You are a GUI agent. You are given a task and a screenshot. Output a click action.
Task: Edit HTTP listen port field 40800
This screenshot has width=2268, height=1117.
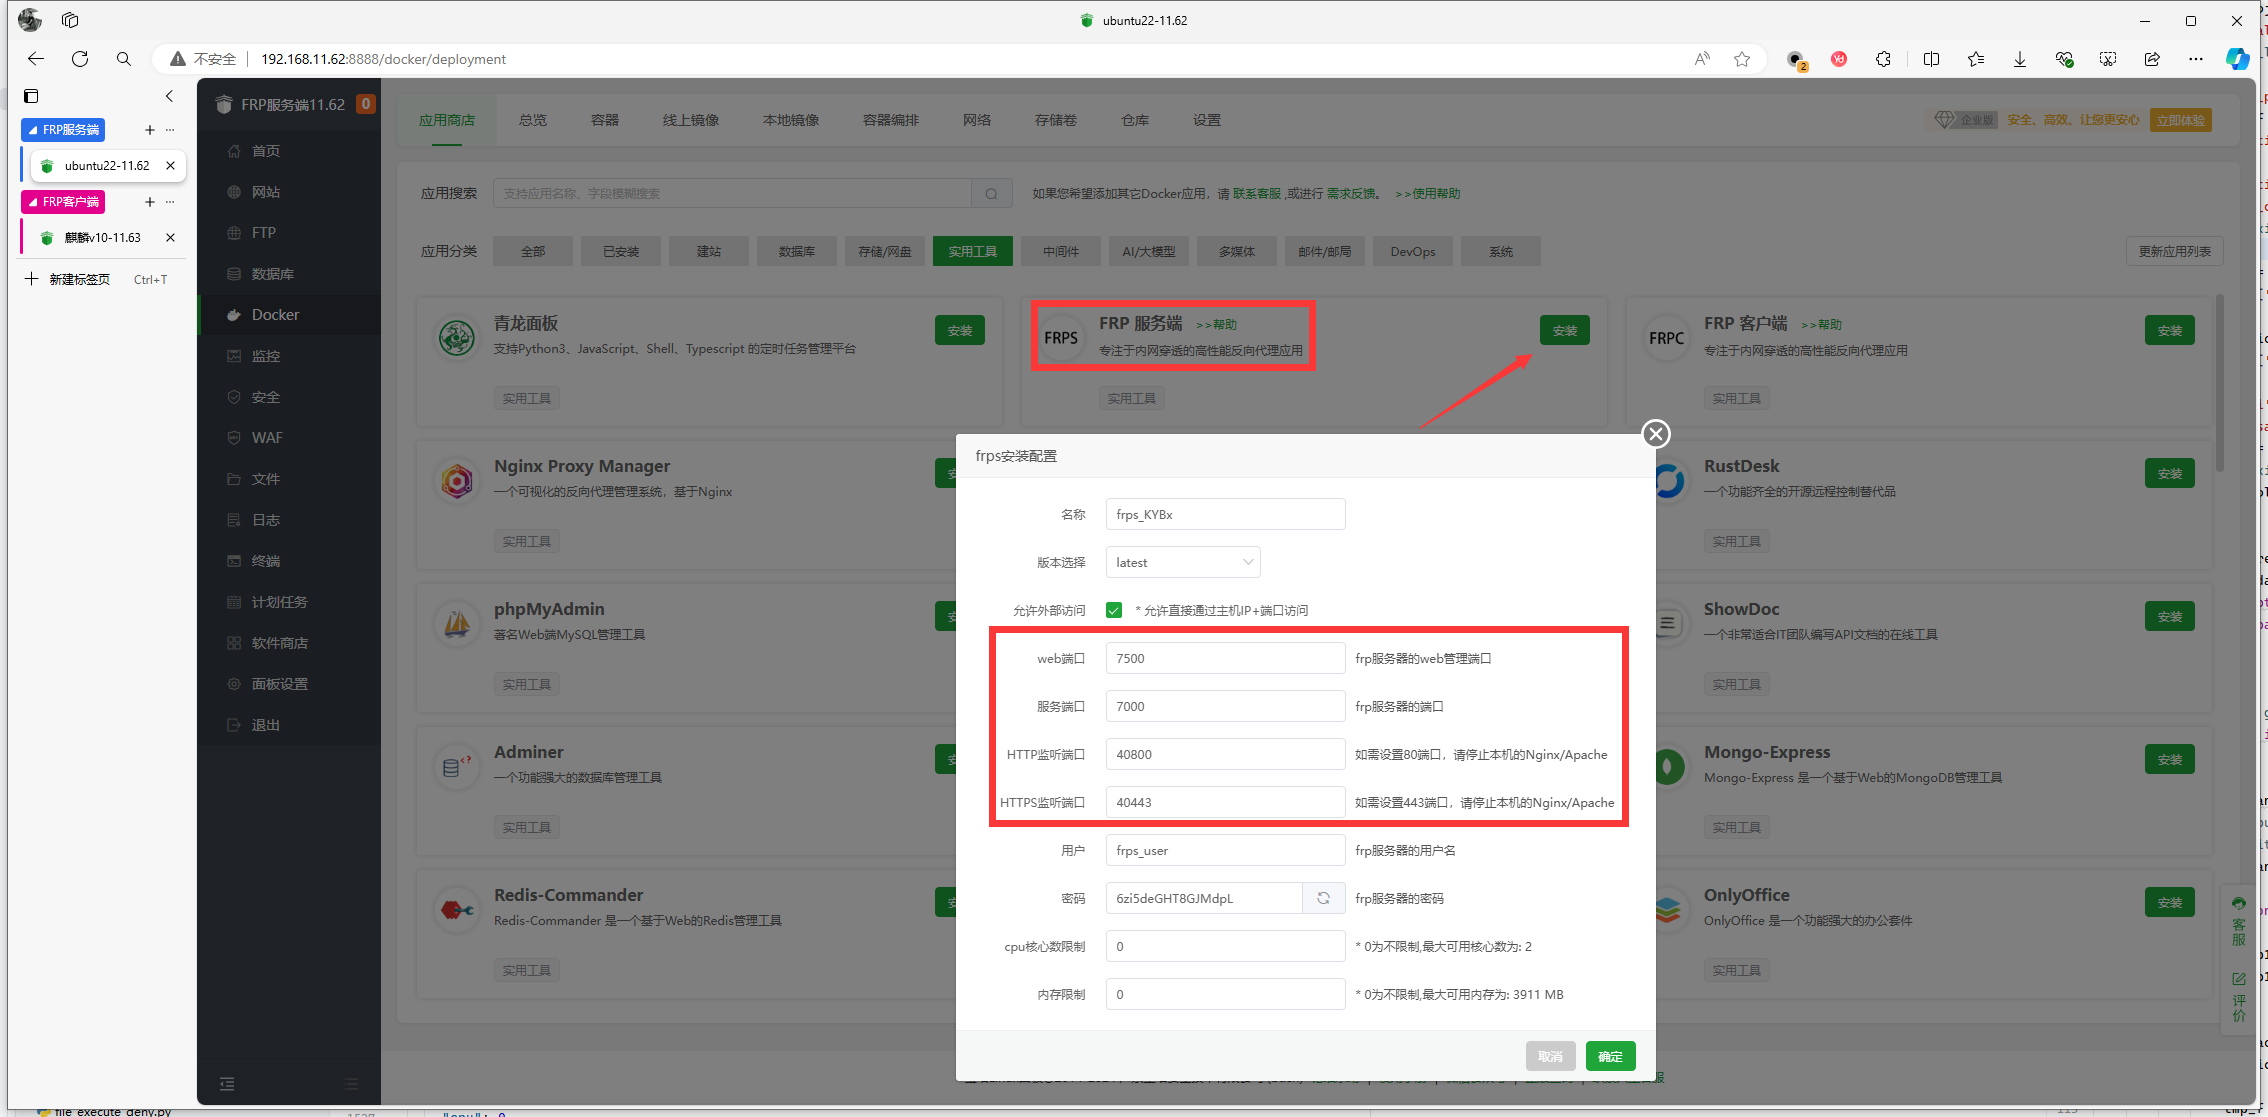click(x=1225, y=754)
